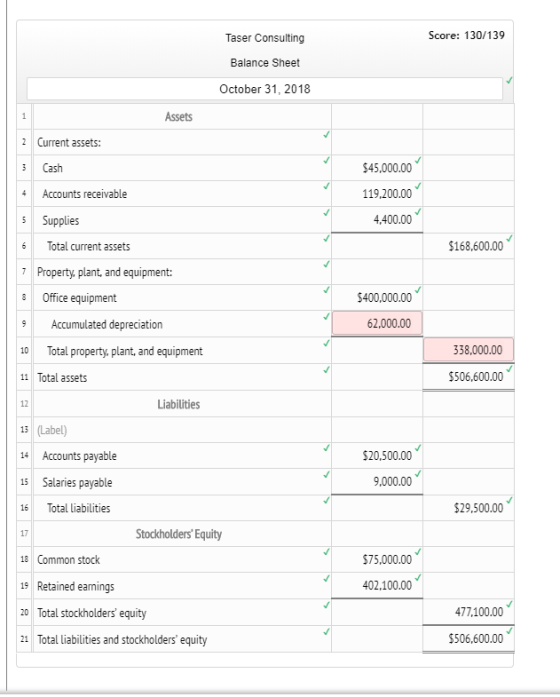Click row number 13 in the left margin

tap(24, 429)
